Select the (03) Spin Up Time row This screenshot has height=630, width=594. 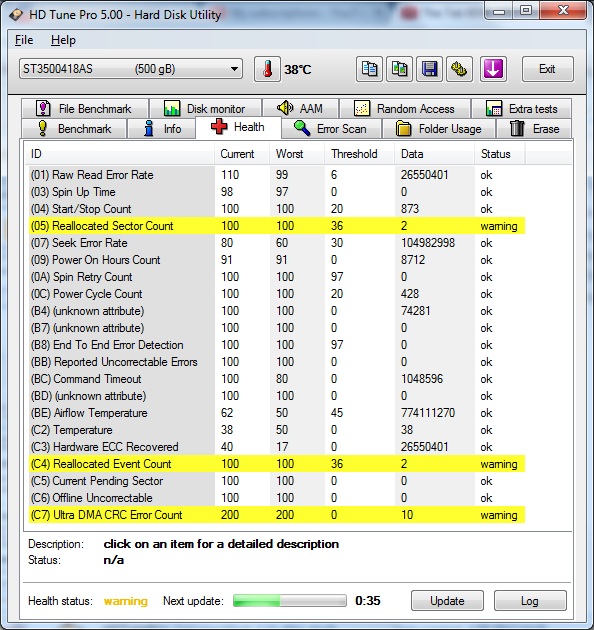point(277,192)
